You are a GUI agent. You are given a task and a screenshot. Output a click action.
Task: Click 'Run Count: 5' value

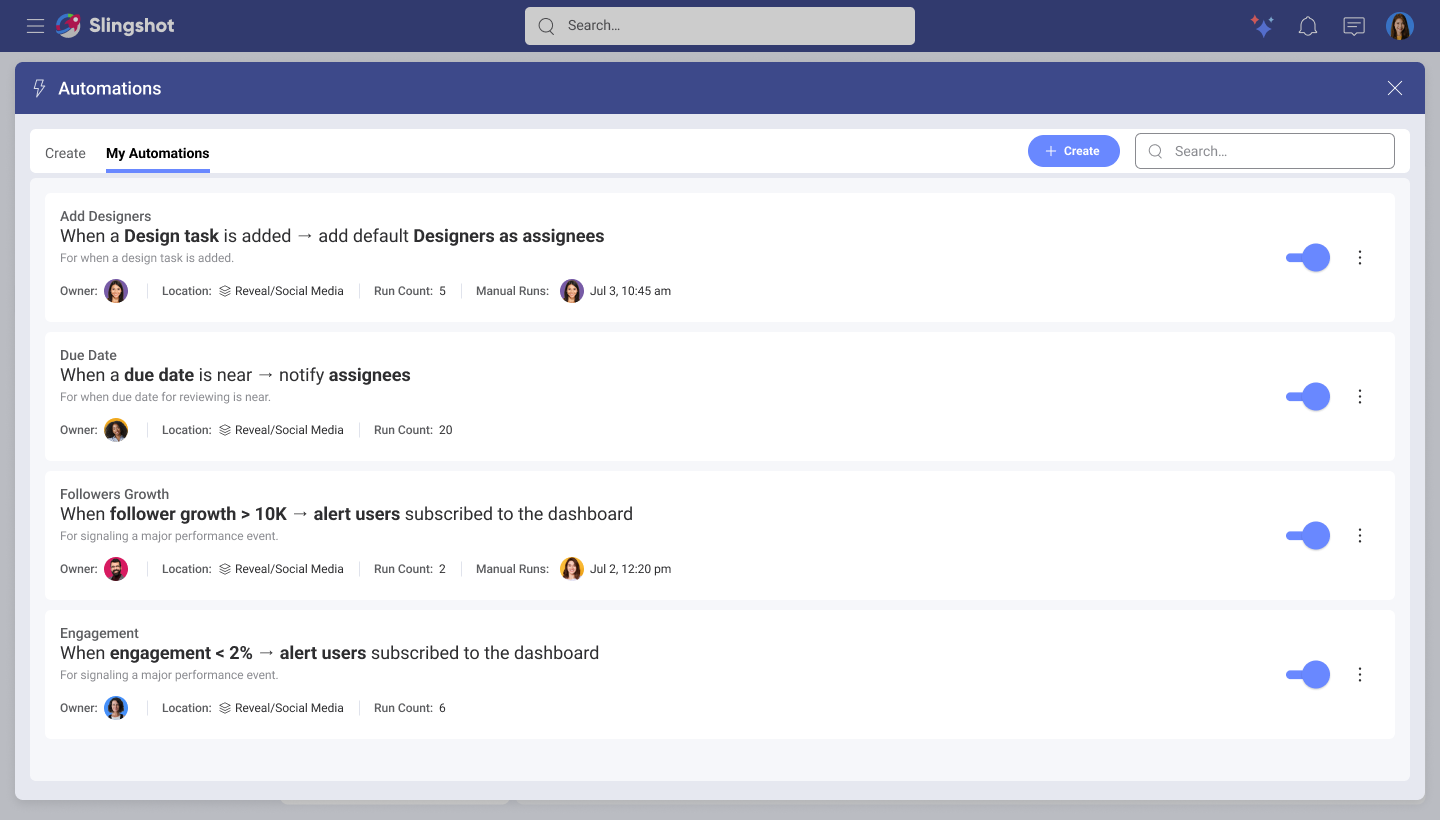410,291
